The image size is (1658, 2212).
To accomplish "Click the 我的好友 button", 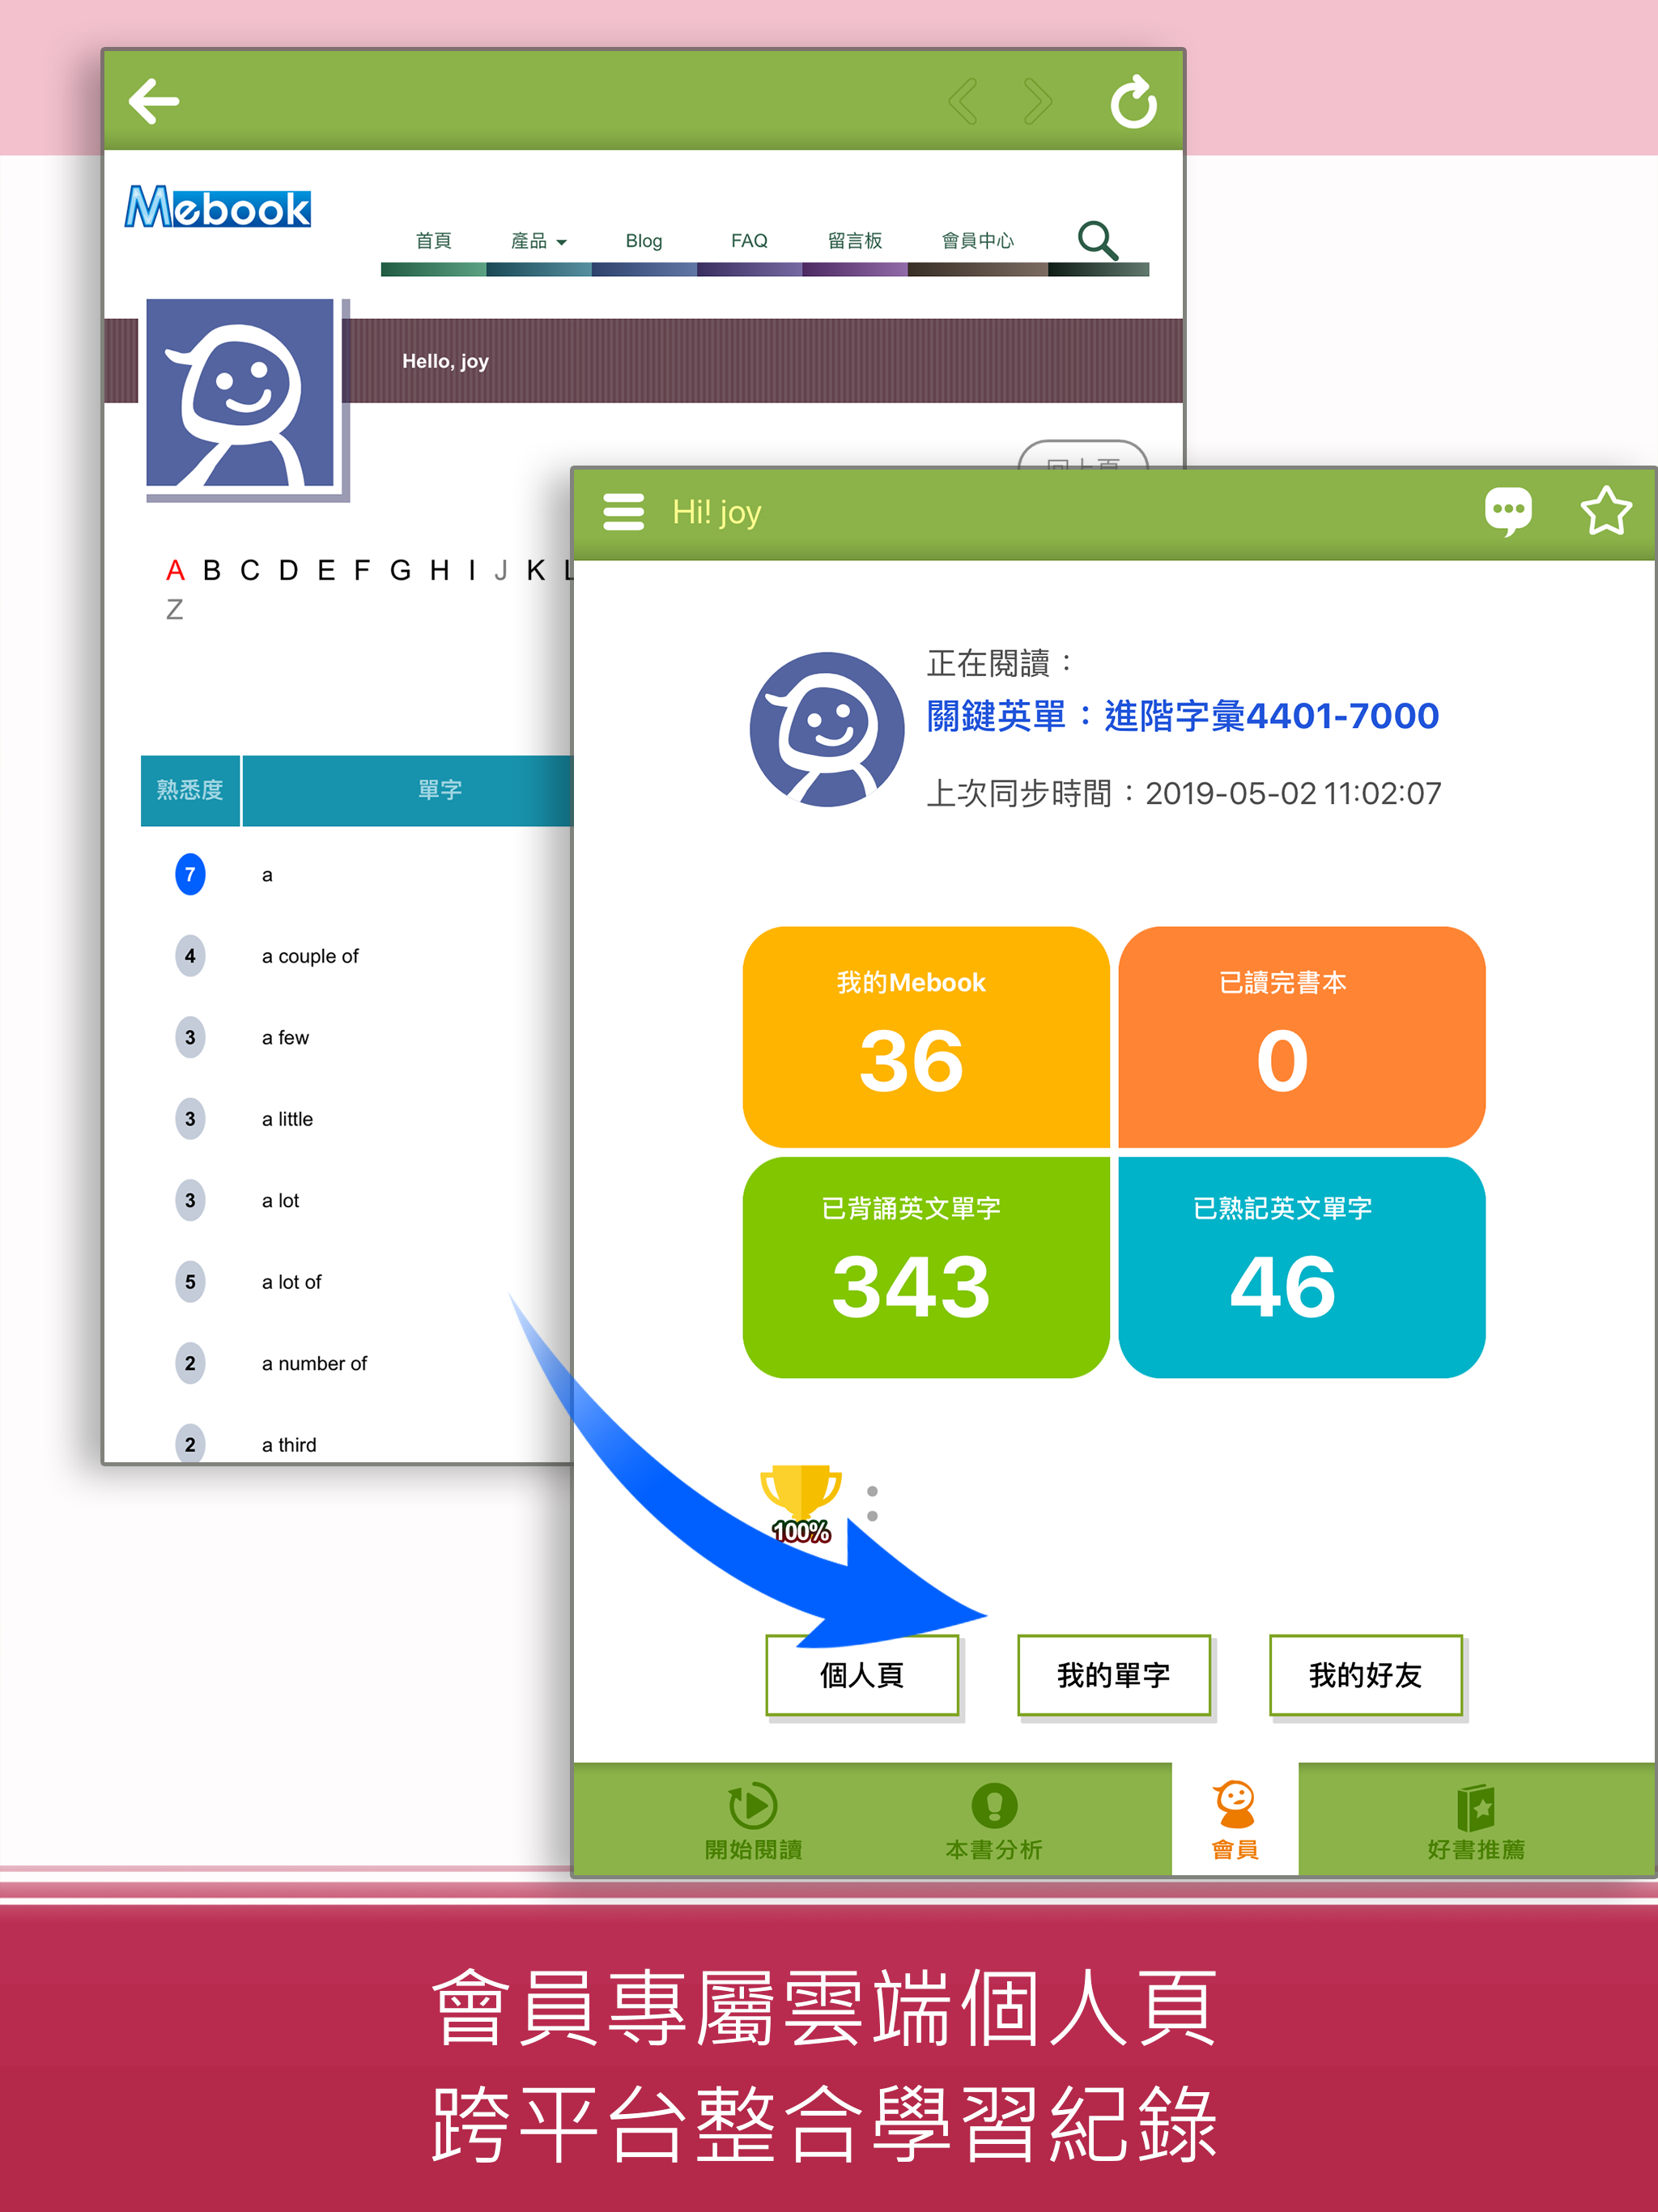I will pos(1366,1675).
